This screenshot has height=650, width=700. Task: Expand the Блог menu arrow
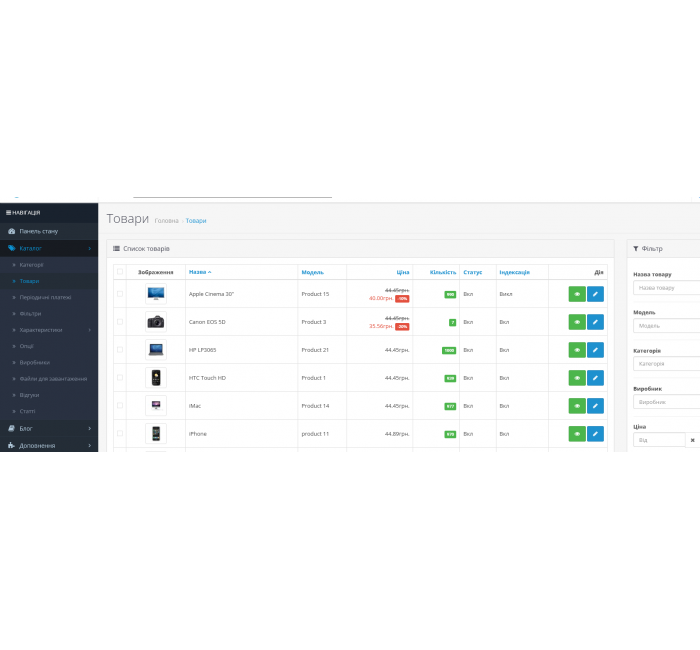tap(90, 429)
